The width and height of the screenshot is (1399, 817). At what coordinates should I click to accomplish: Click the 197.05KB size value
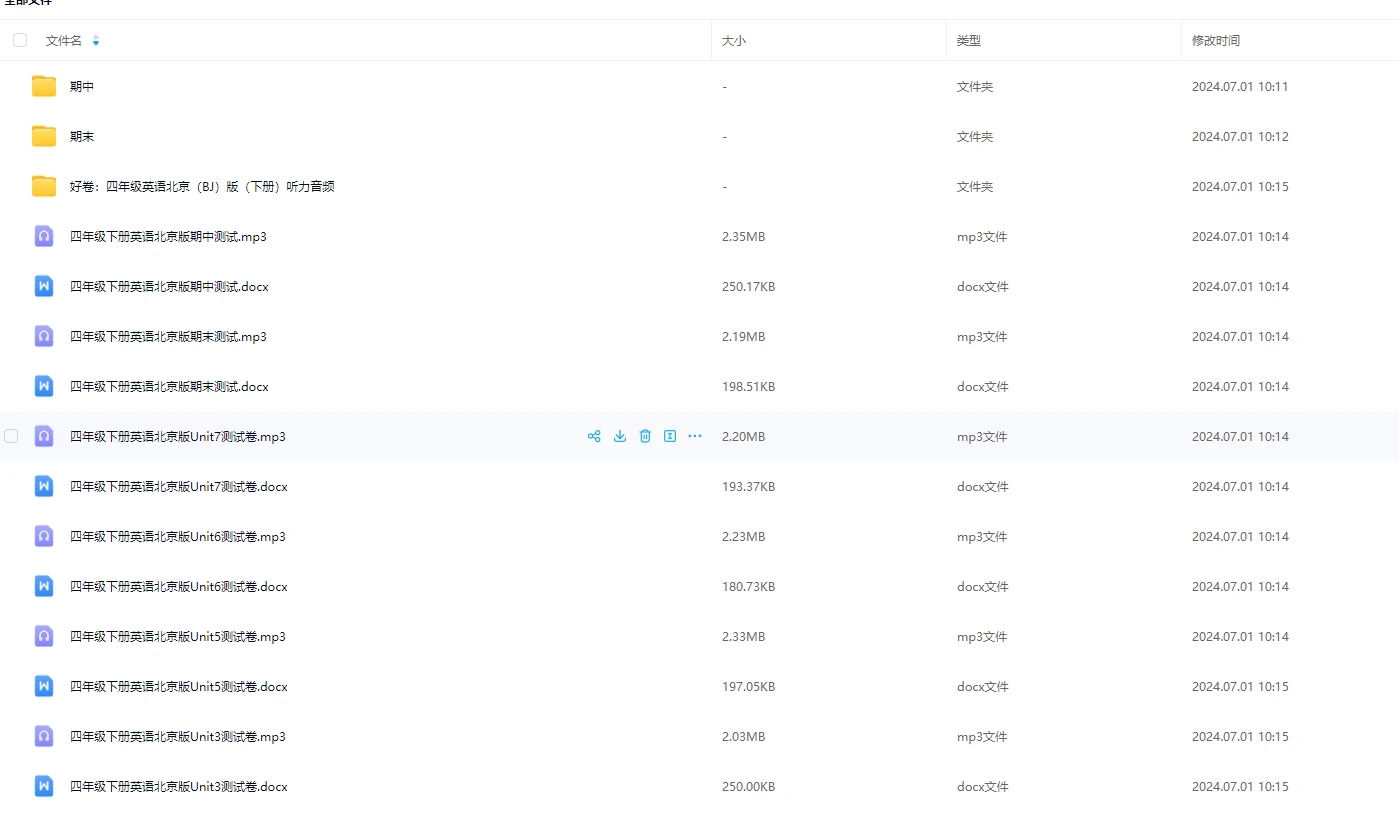point(748,687)
